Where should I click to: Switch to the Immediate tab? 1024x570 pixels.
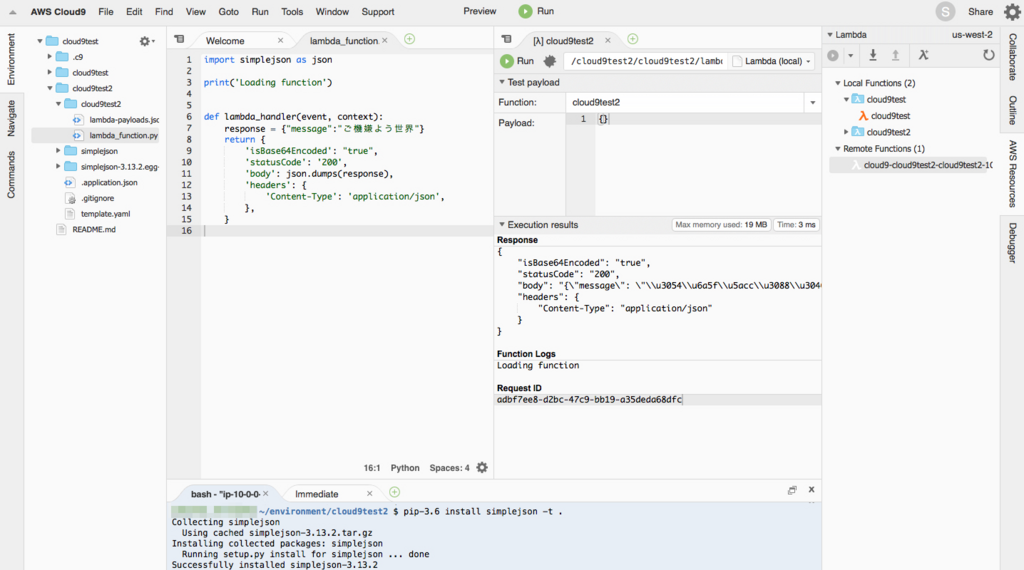317,494
